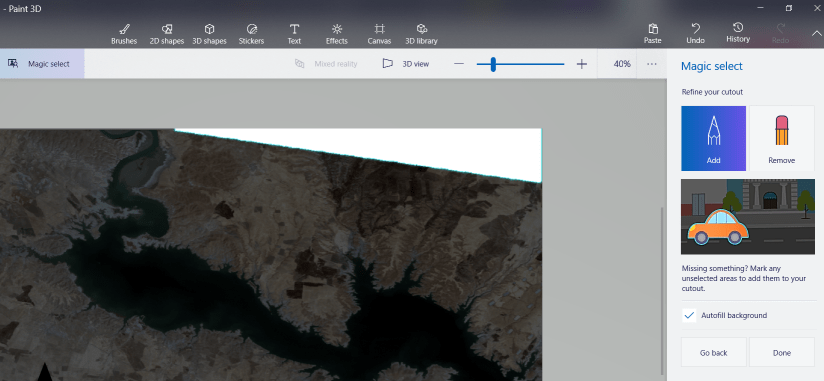The height and width of the screenshot is (381, 824).
Task: Open the 2D shapes tool
Action: pyautogui.click(x=167, y=34)
